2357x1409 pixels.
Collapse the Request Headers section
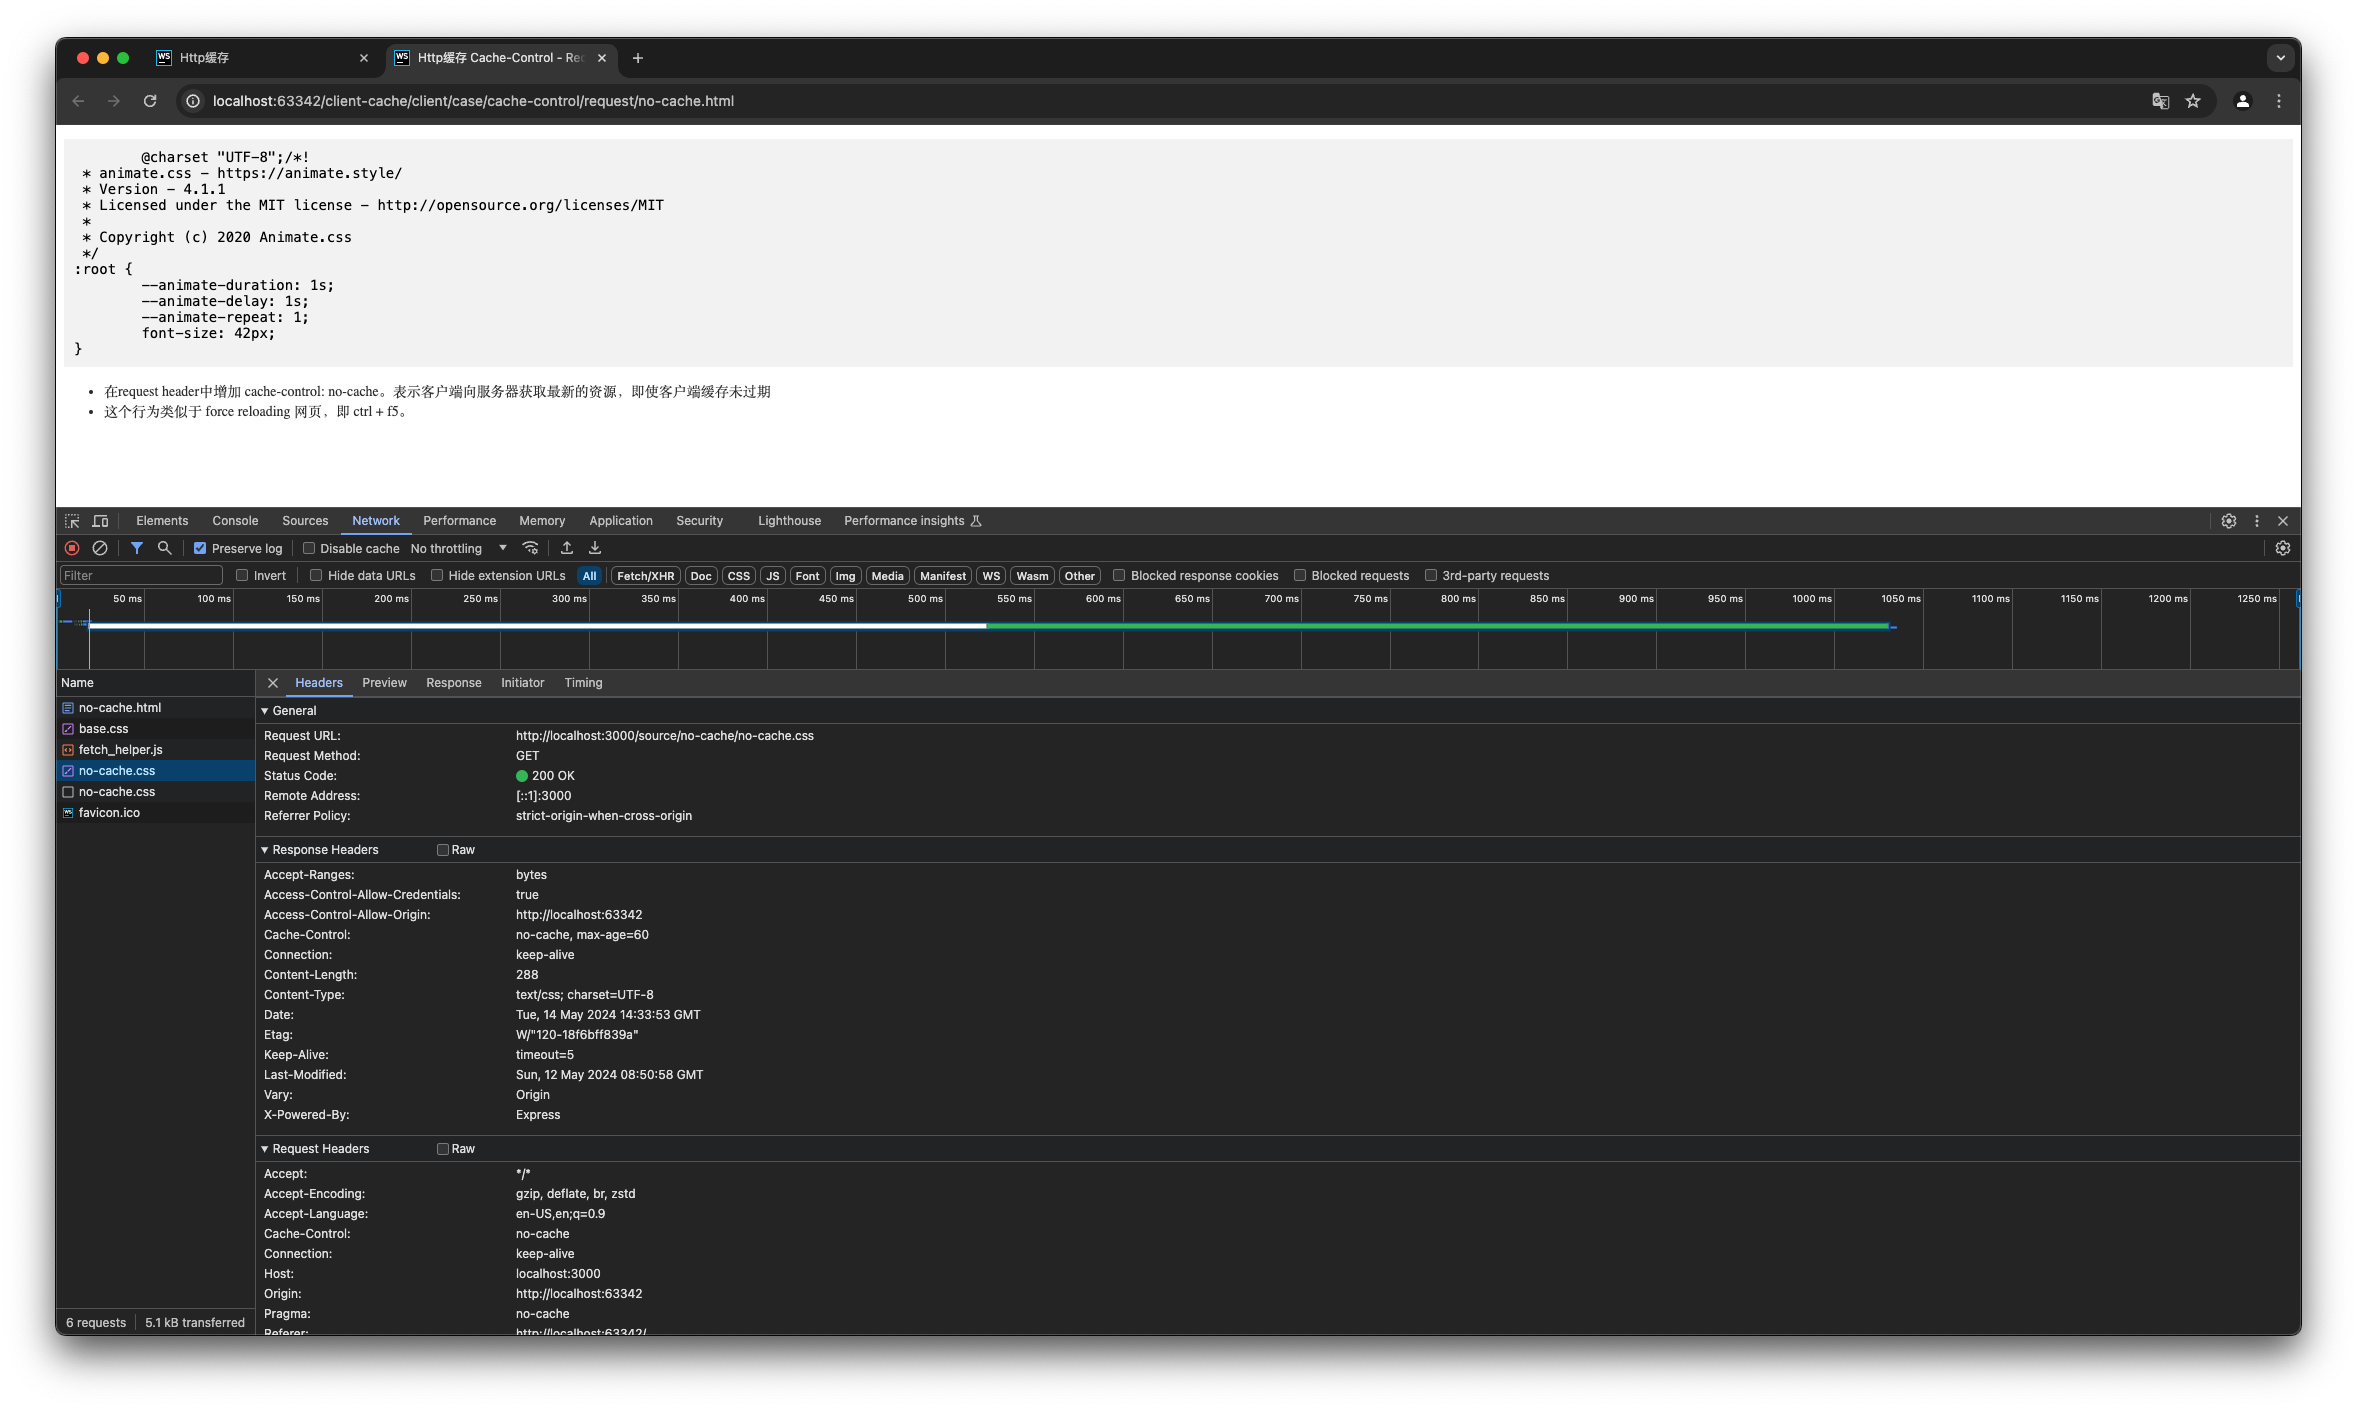(x=265, y=1149)
